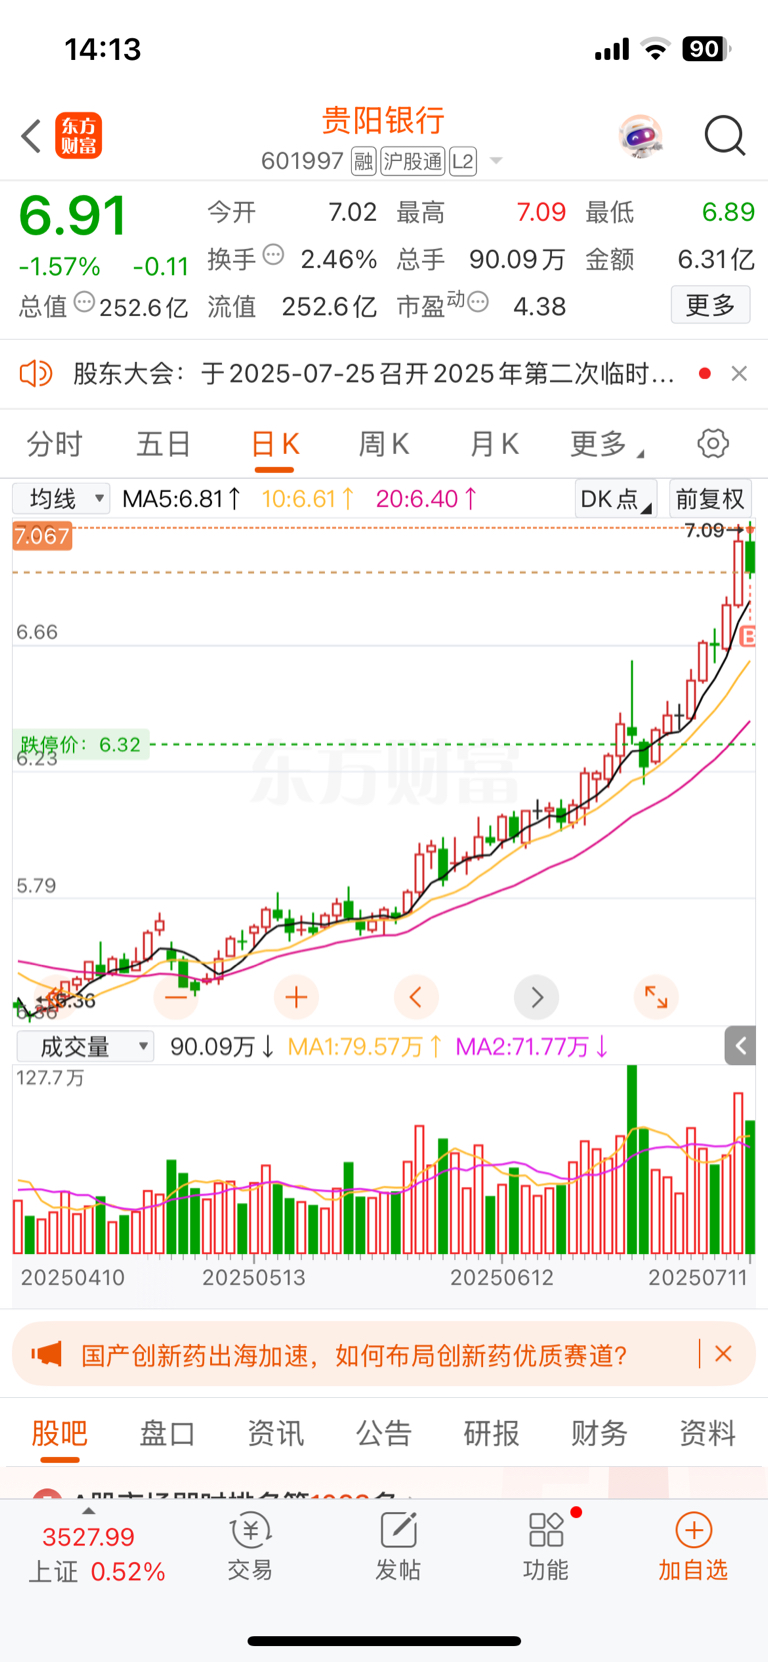
Task: Open the robot assistant avatar
Action: [640, 136]
